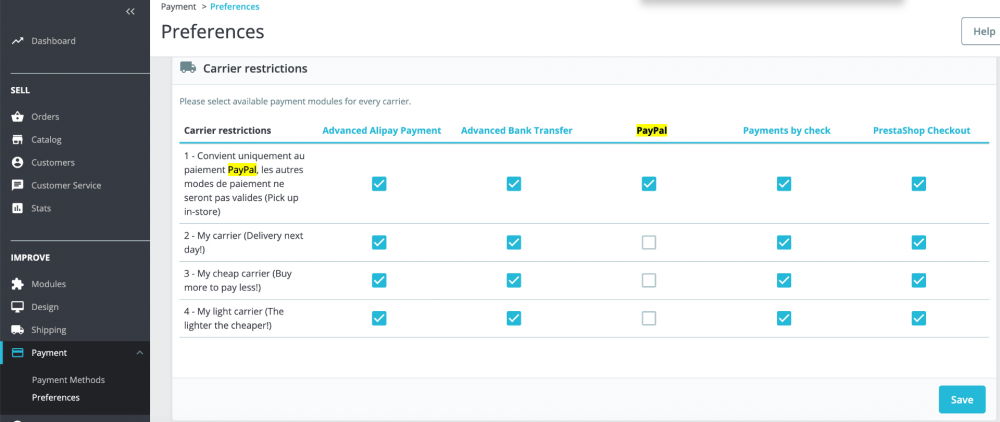Save the carrier restrictions
This screenshot has width=1000, height=422.
click(961, 399)
